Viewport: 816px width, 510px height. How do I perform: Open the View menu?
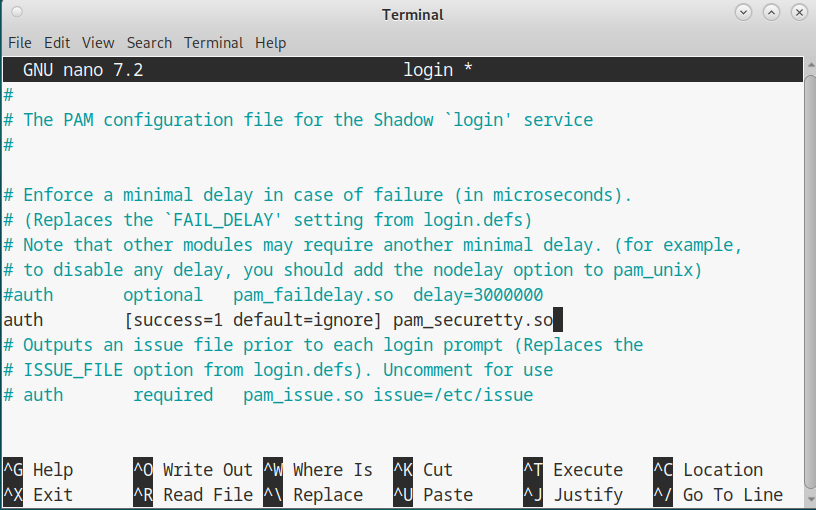click(x=98, y=43)
